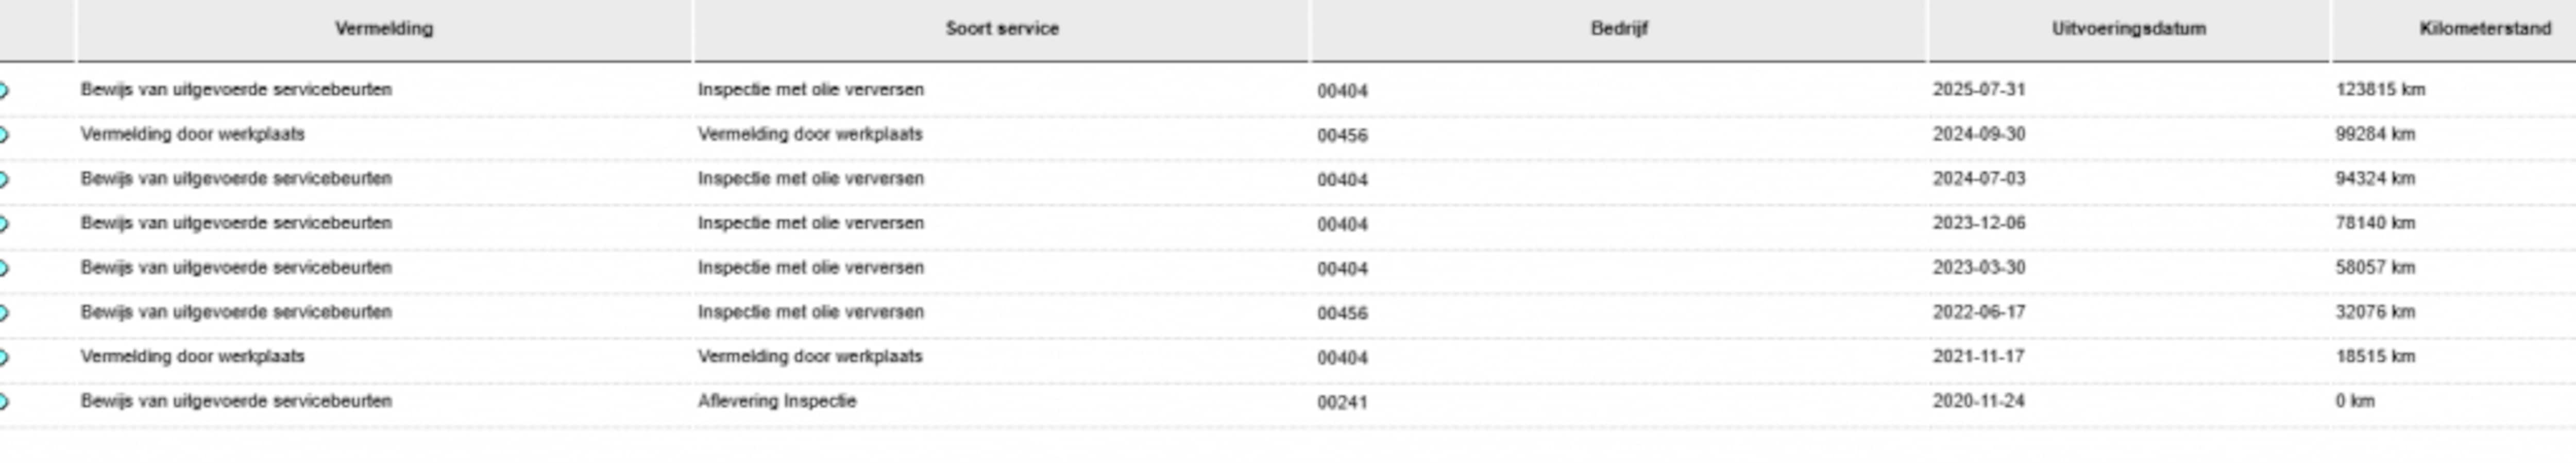Screen dimensions: 2576x463
Task: Click the Soort service column header
Action: [1002, 29]
